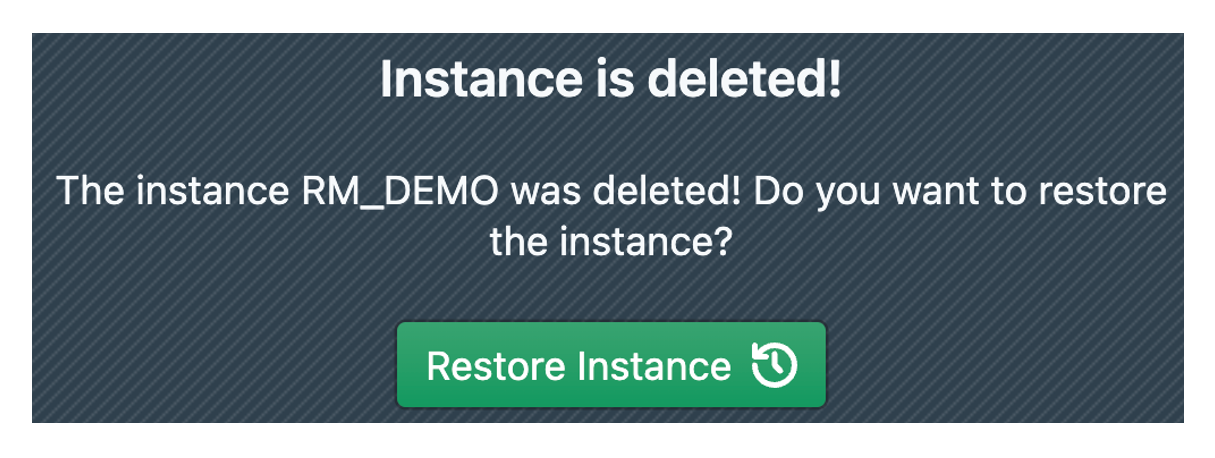Click the Restore Instance button
1215x458 pixels.
[x=611, y=365]
